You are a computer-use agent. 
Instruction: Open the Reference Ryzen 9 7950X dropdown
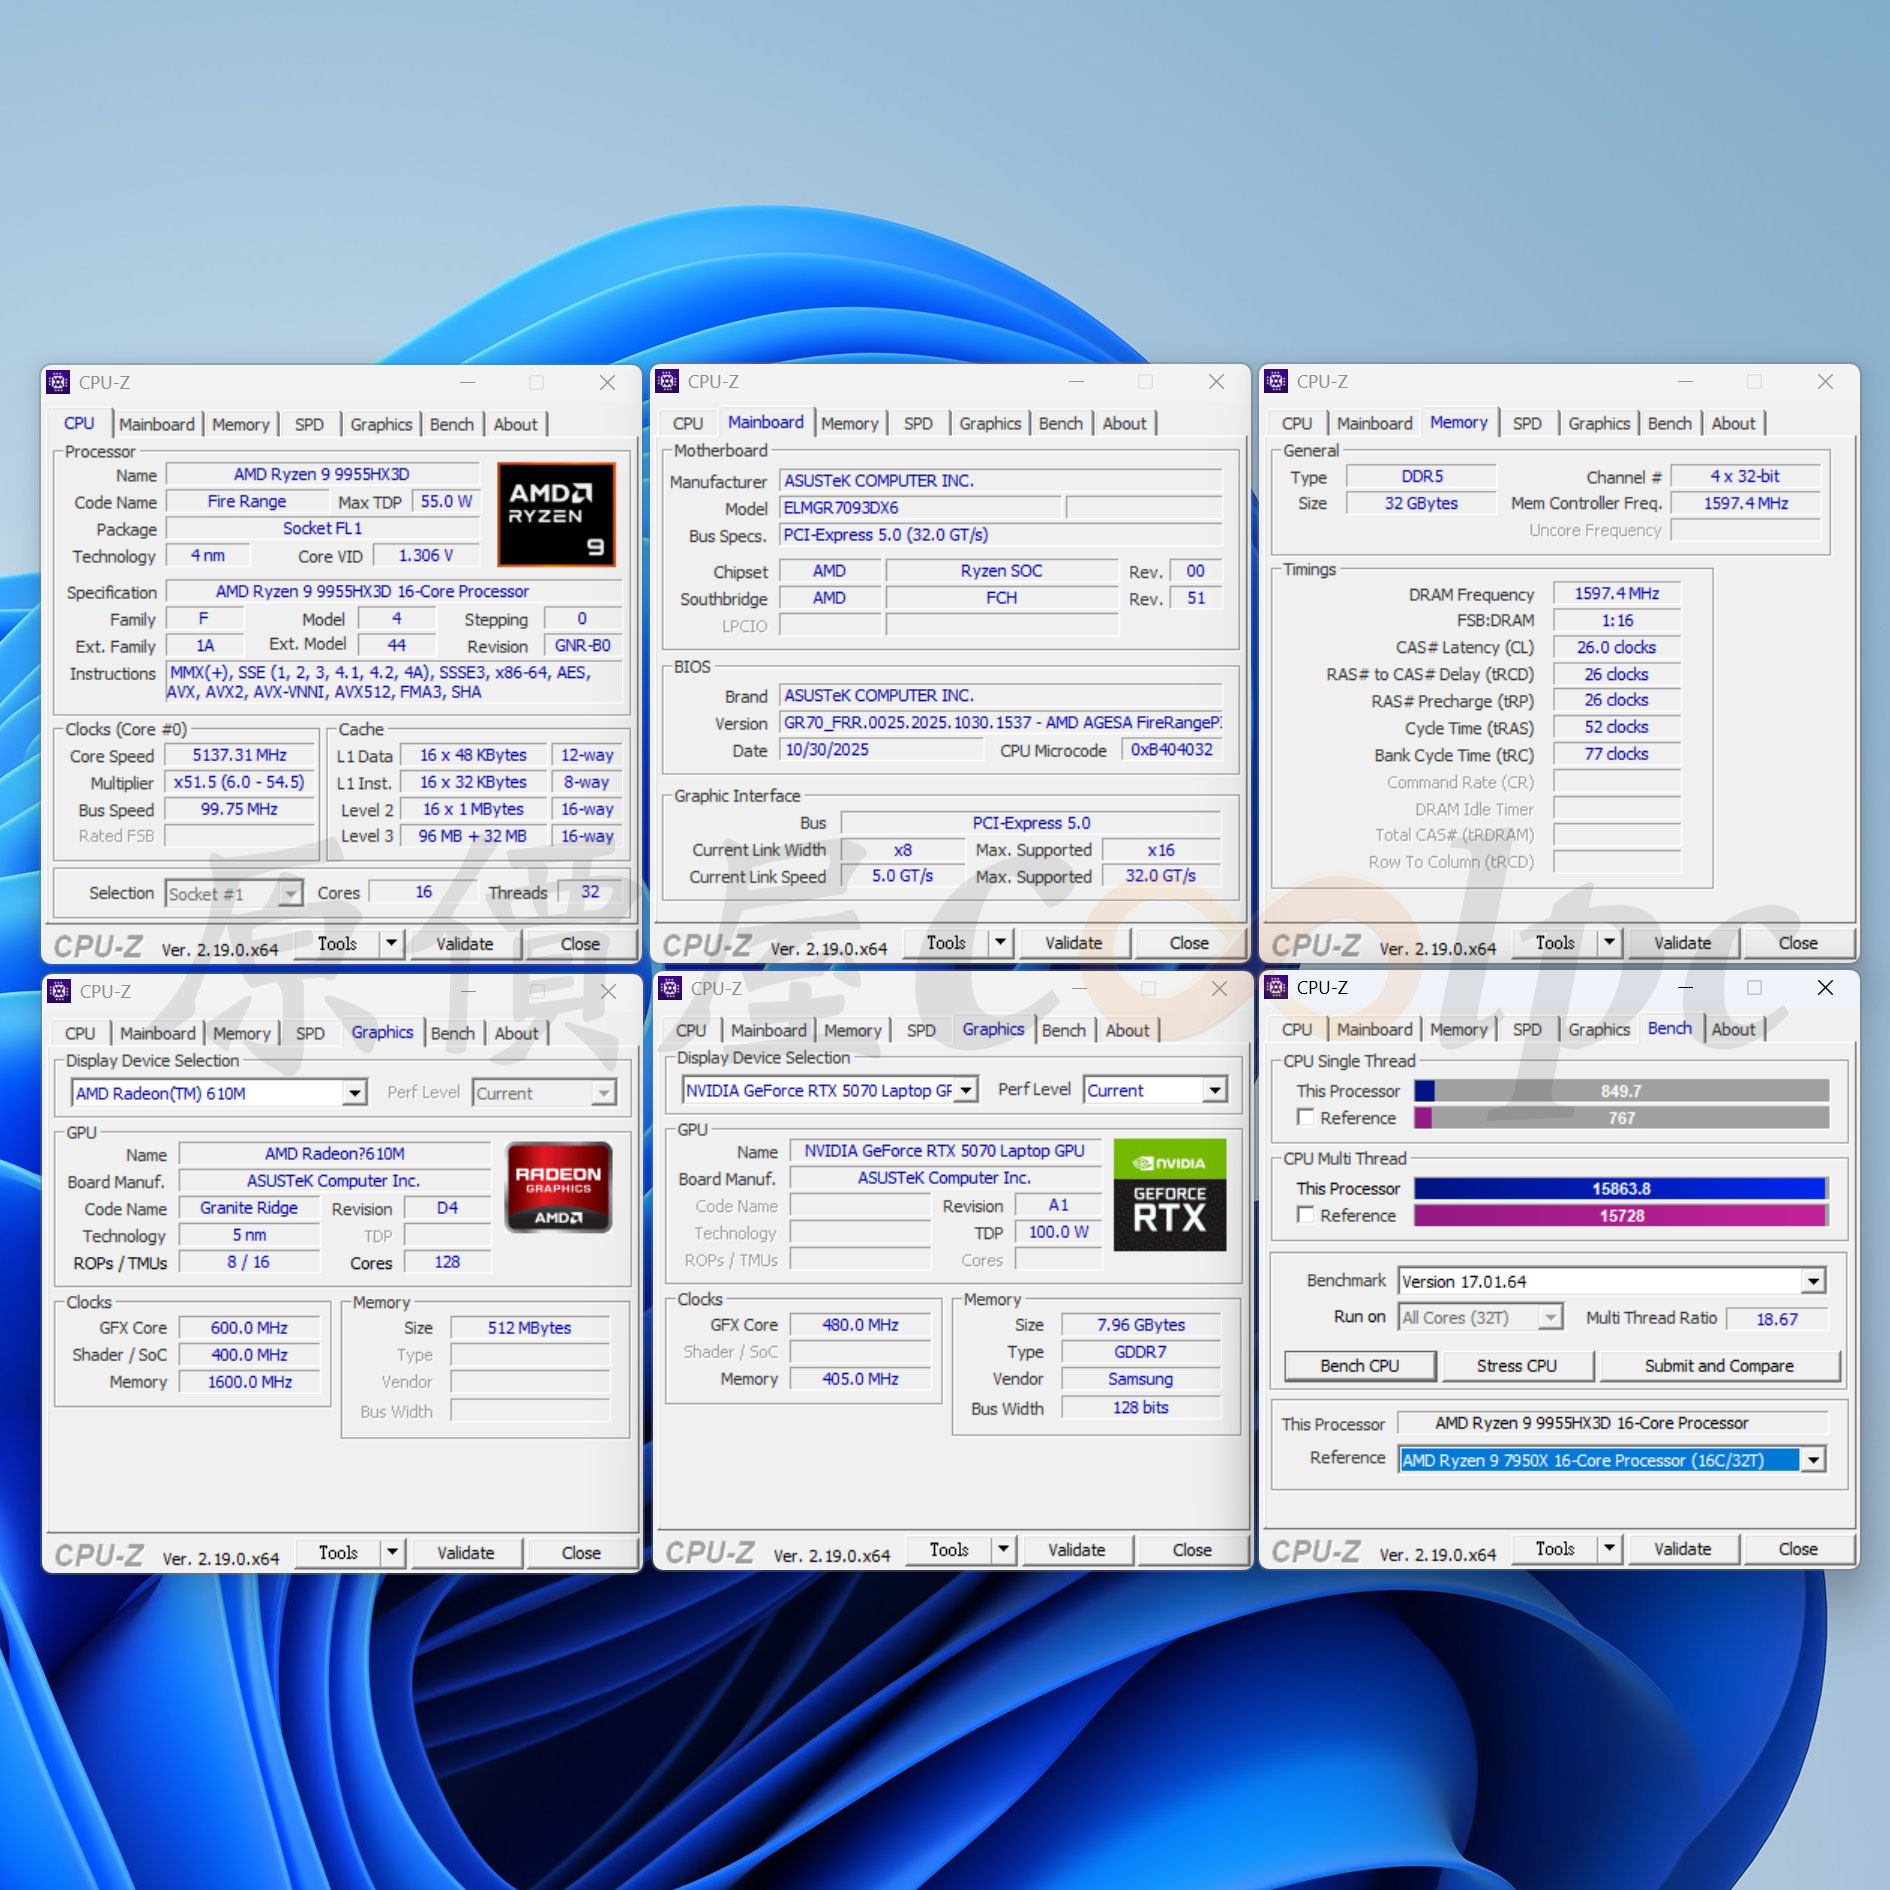point(1813,1460)
